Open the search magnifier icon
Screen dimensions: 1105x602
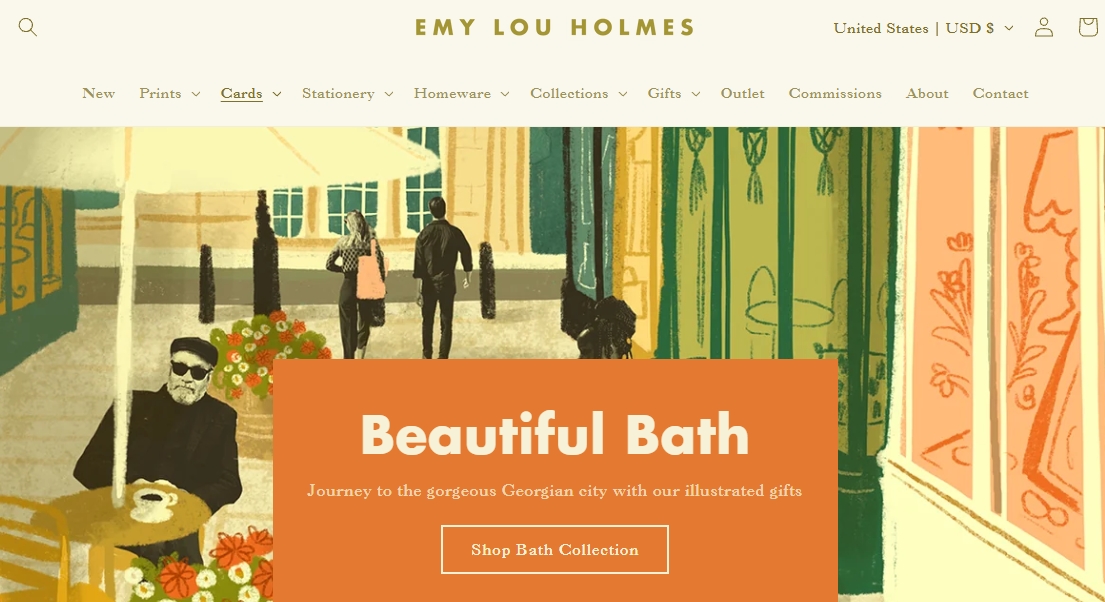click(27, 27)
